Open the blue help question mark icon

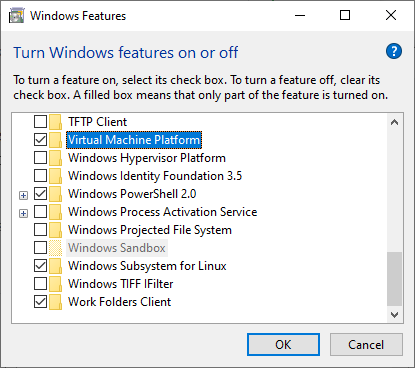[x=394, y=51]
